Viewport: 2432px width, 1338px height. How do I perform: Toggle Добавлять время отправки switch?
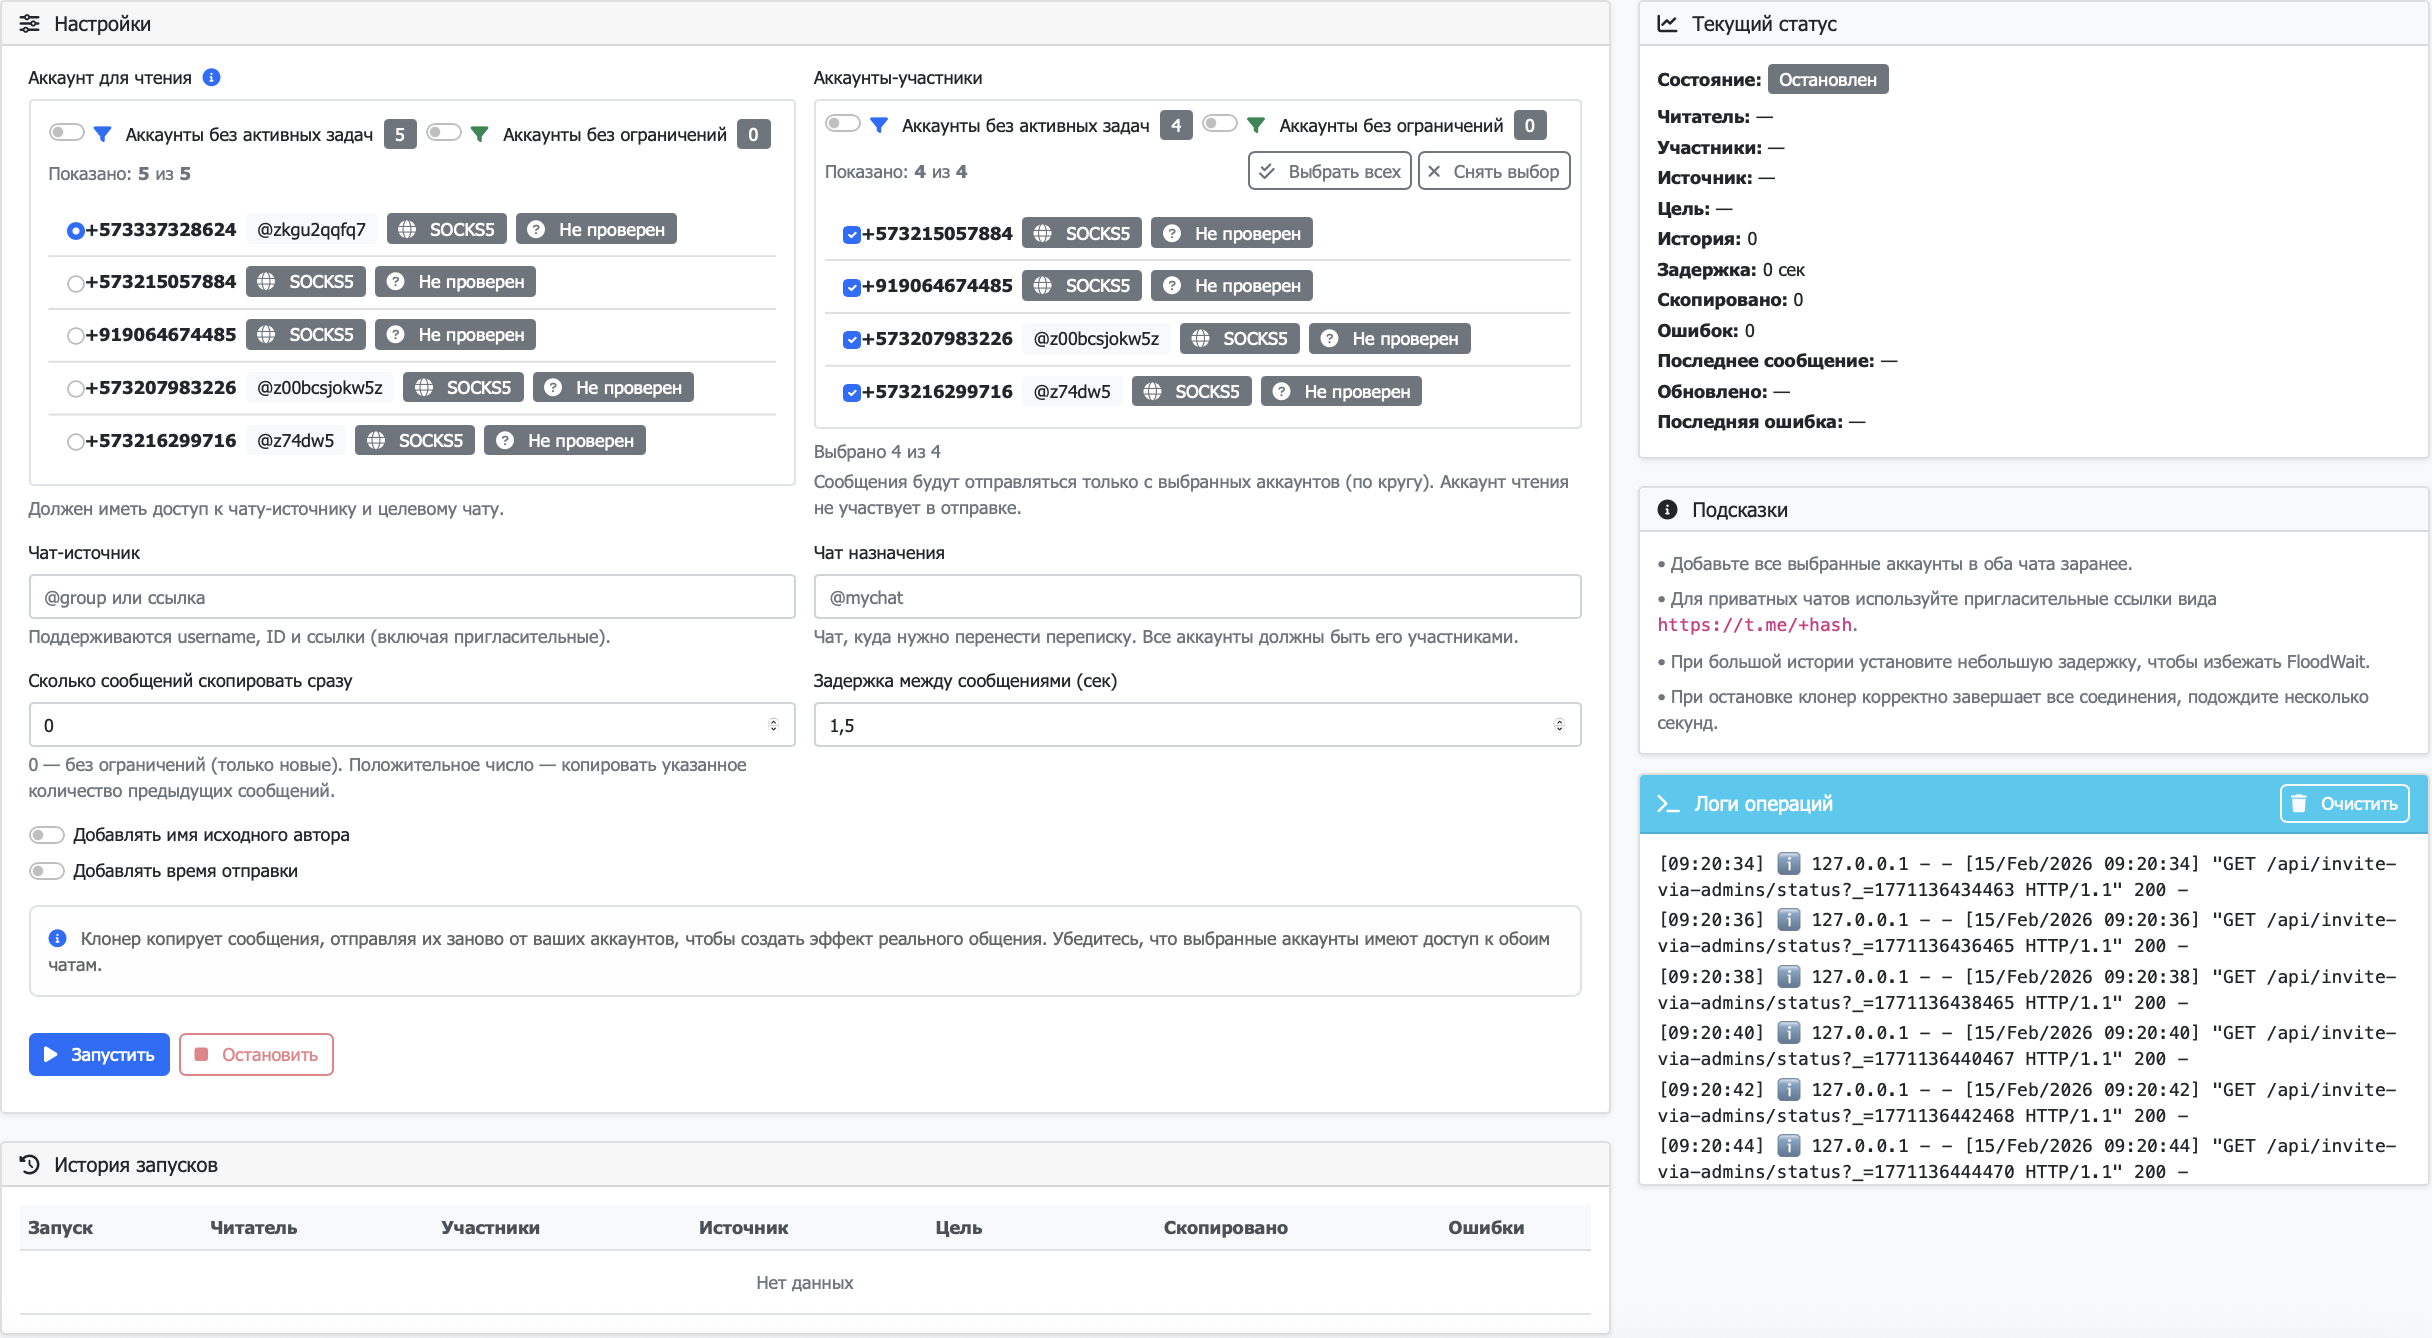[47, 871]
